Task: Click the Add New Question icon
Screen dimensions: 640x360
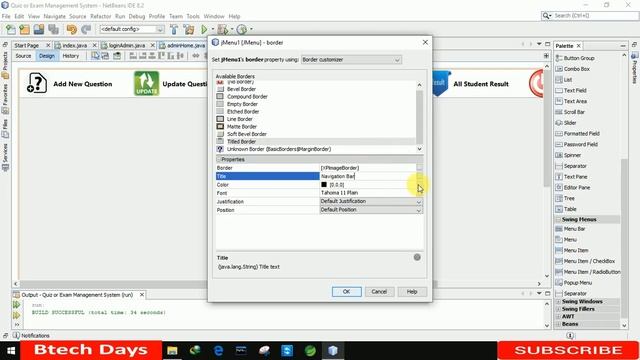Action: click(37, 83)
